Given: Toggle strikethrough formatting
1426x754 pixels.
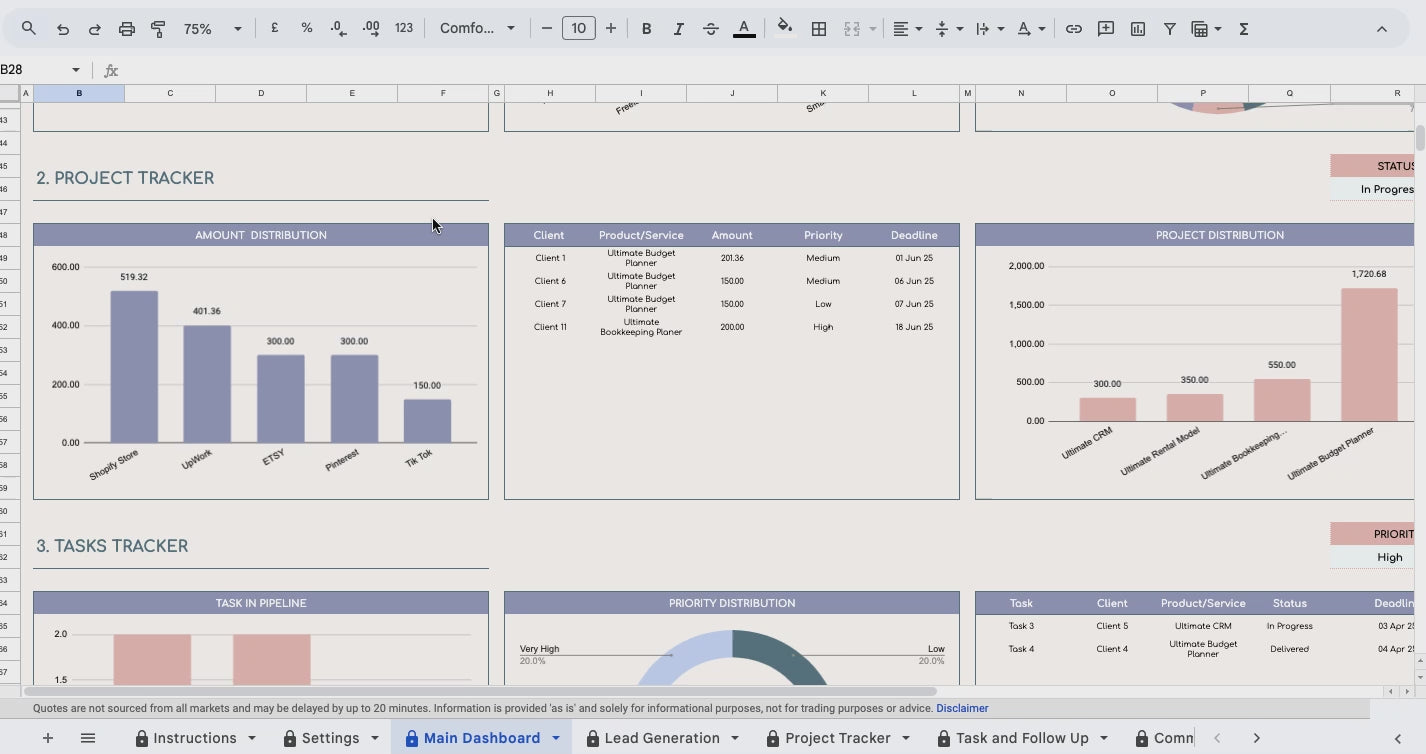Looking at the screenshot, I should click(x=711, y=29).
